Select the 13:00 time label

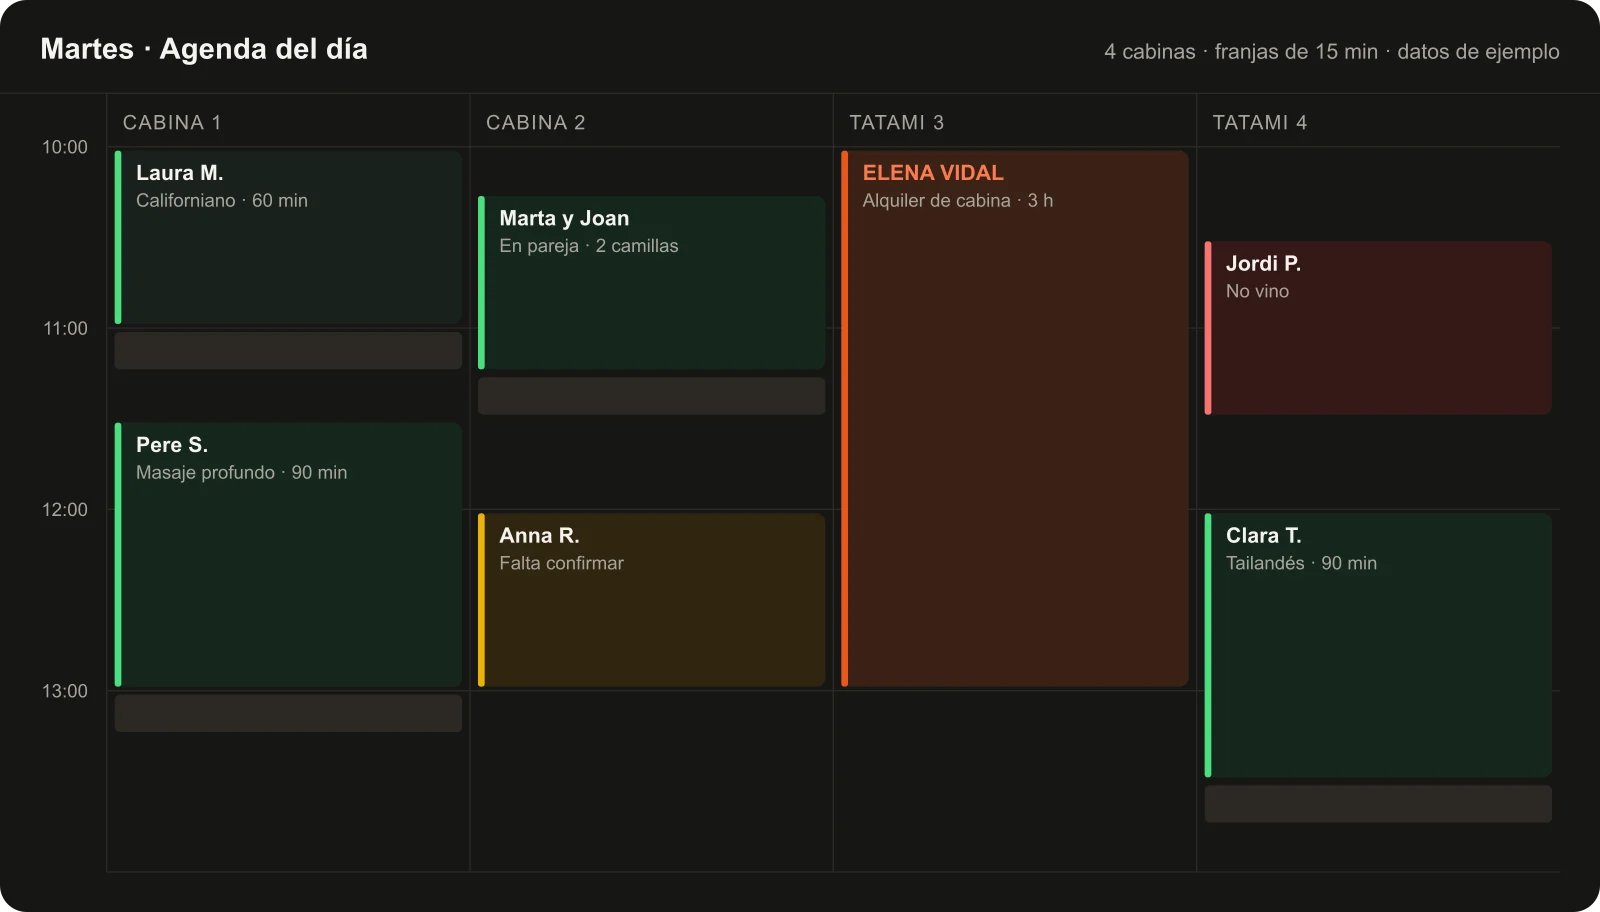65,691
